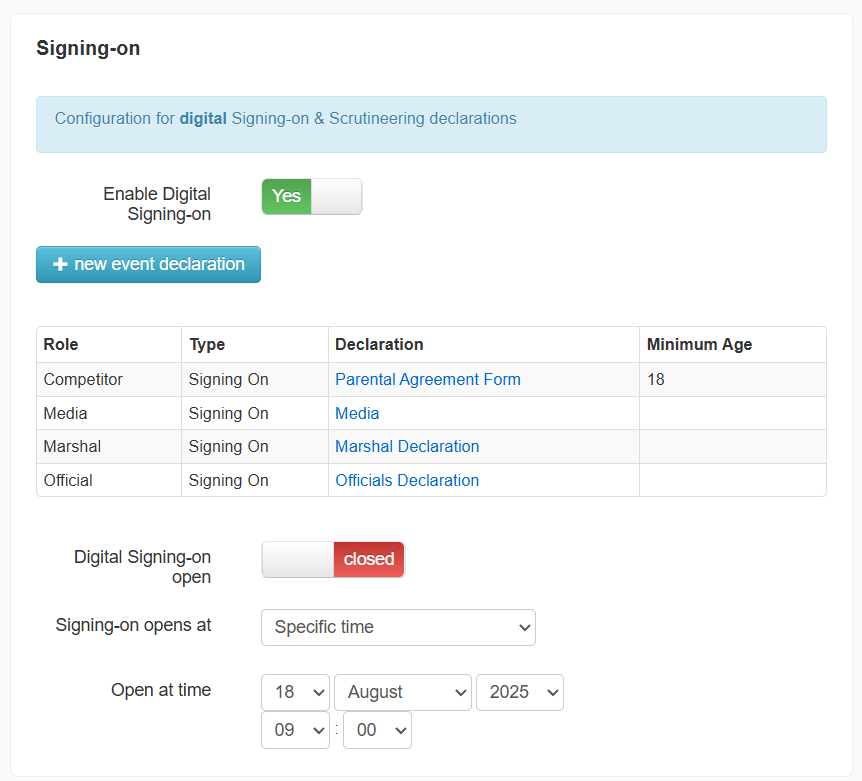Open Parental Agreement Form link

(x=427, y=380)
